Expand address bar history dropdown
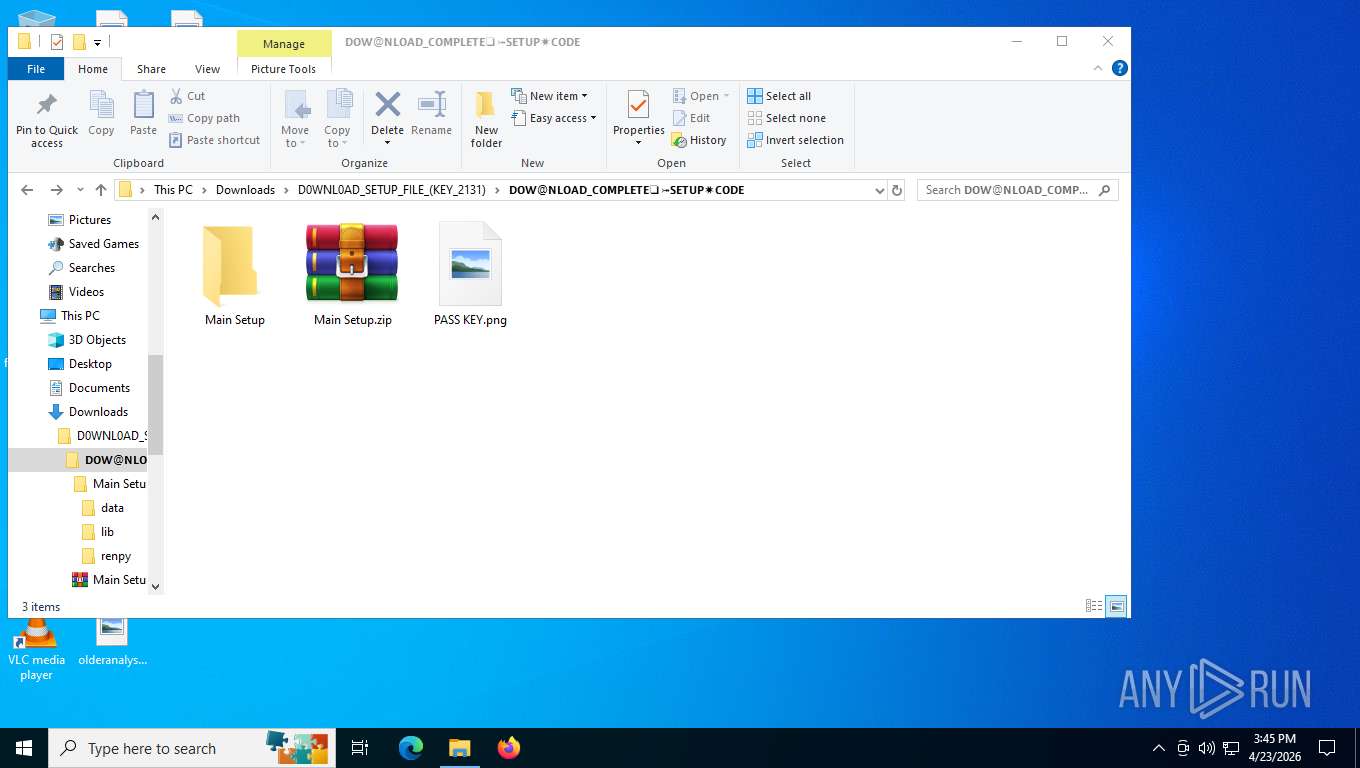This screenshot has width=1360, height=768. click(880, 190)
